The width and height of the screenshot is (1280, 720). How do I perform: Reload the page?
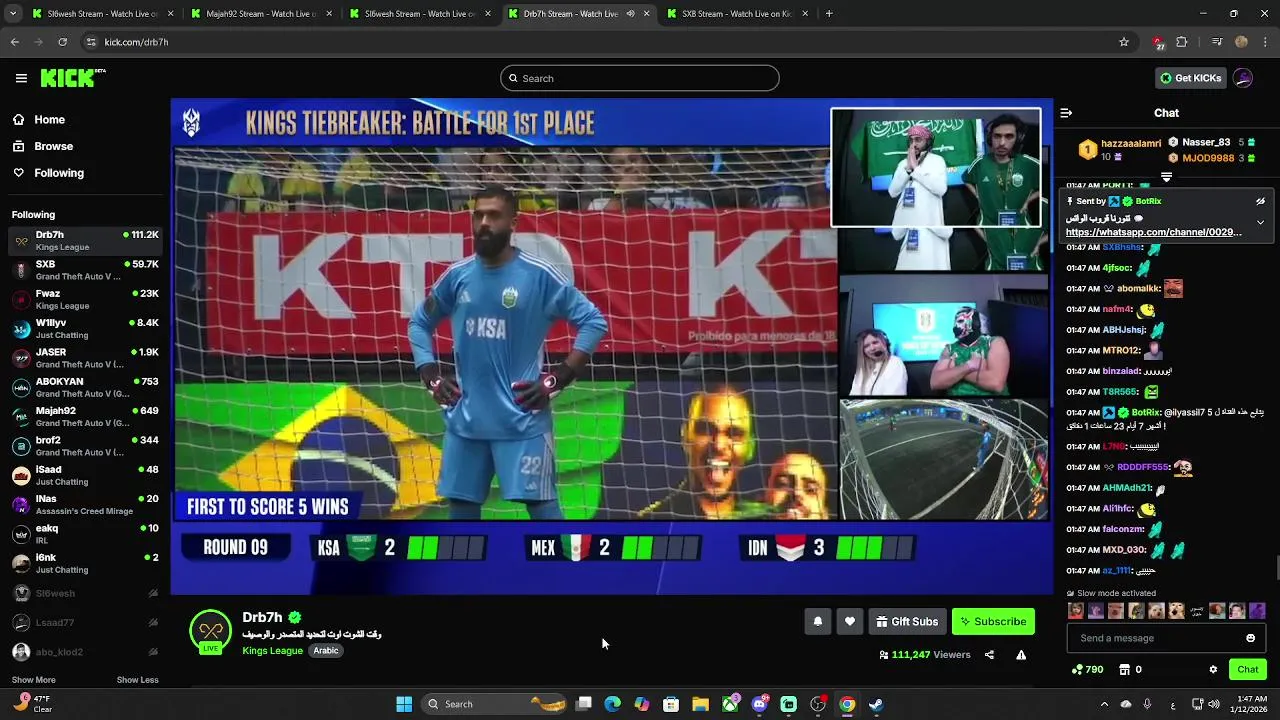tap(62, 42)
